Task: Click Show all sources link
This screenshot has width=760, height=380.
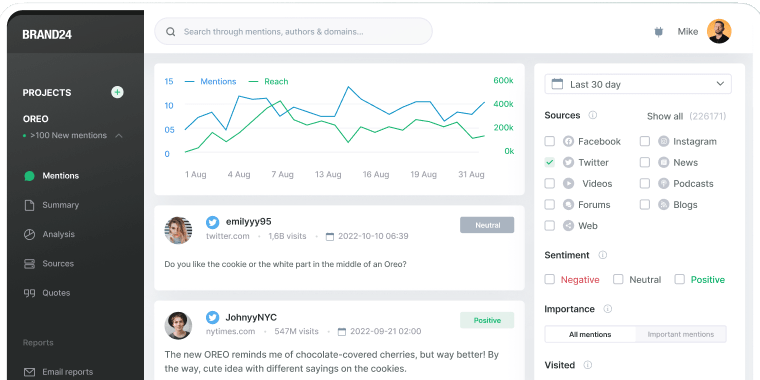Action: pyautogui.click(x=665, y=116)
